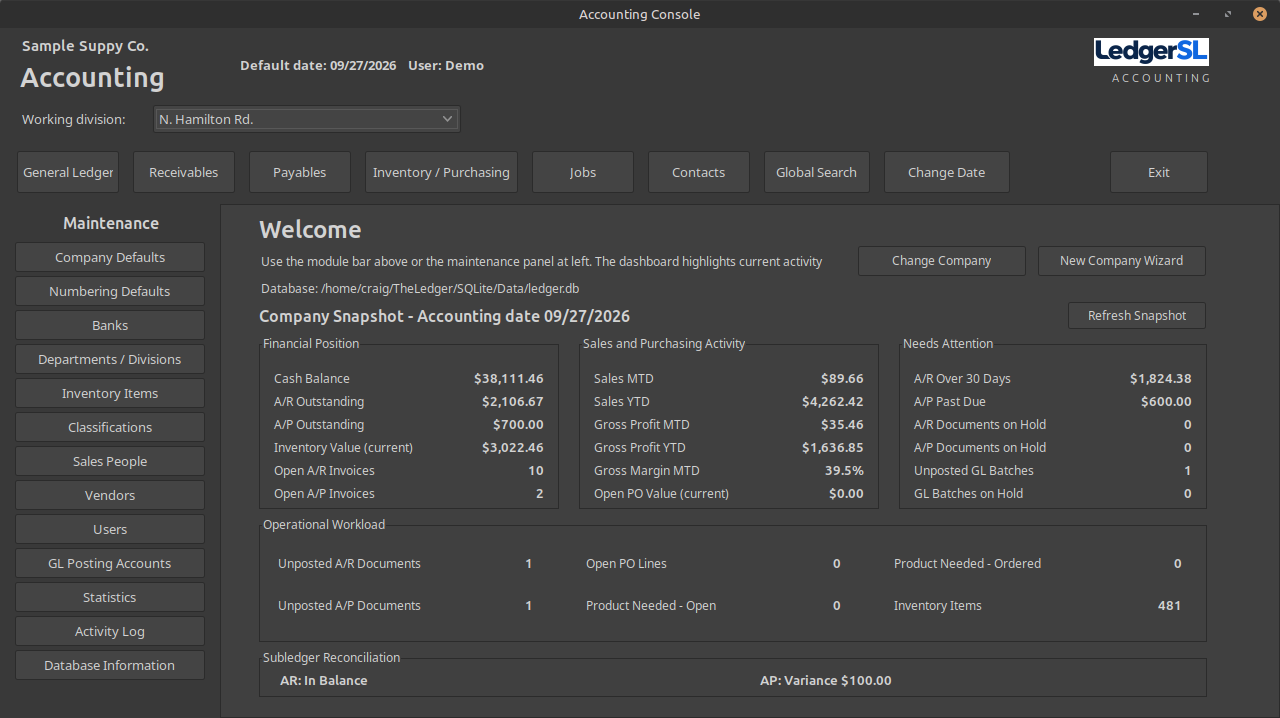Screen dimensions: 1280x718
Task: Click the User: Demo text
Action: pyautogui.click(x=446, y=66)
